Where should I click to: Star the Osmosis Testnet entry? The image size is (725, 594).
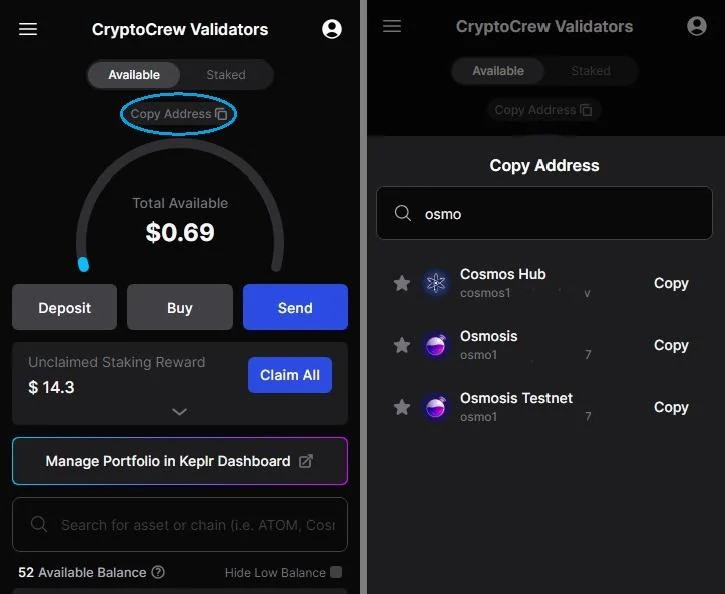[402, 407]
